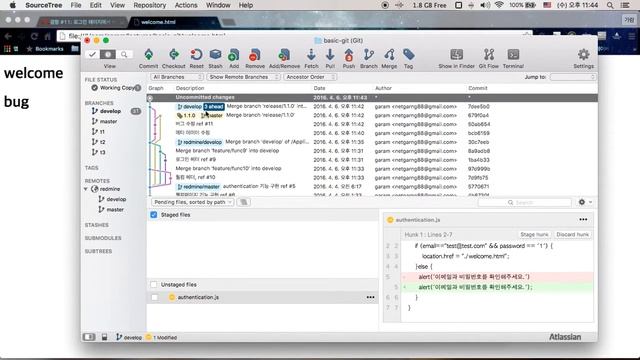Switch to log history view button
The height and width of the screenshot is (360, 640).
pos(108,54)
